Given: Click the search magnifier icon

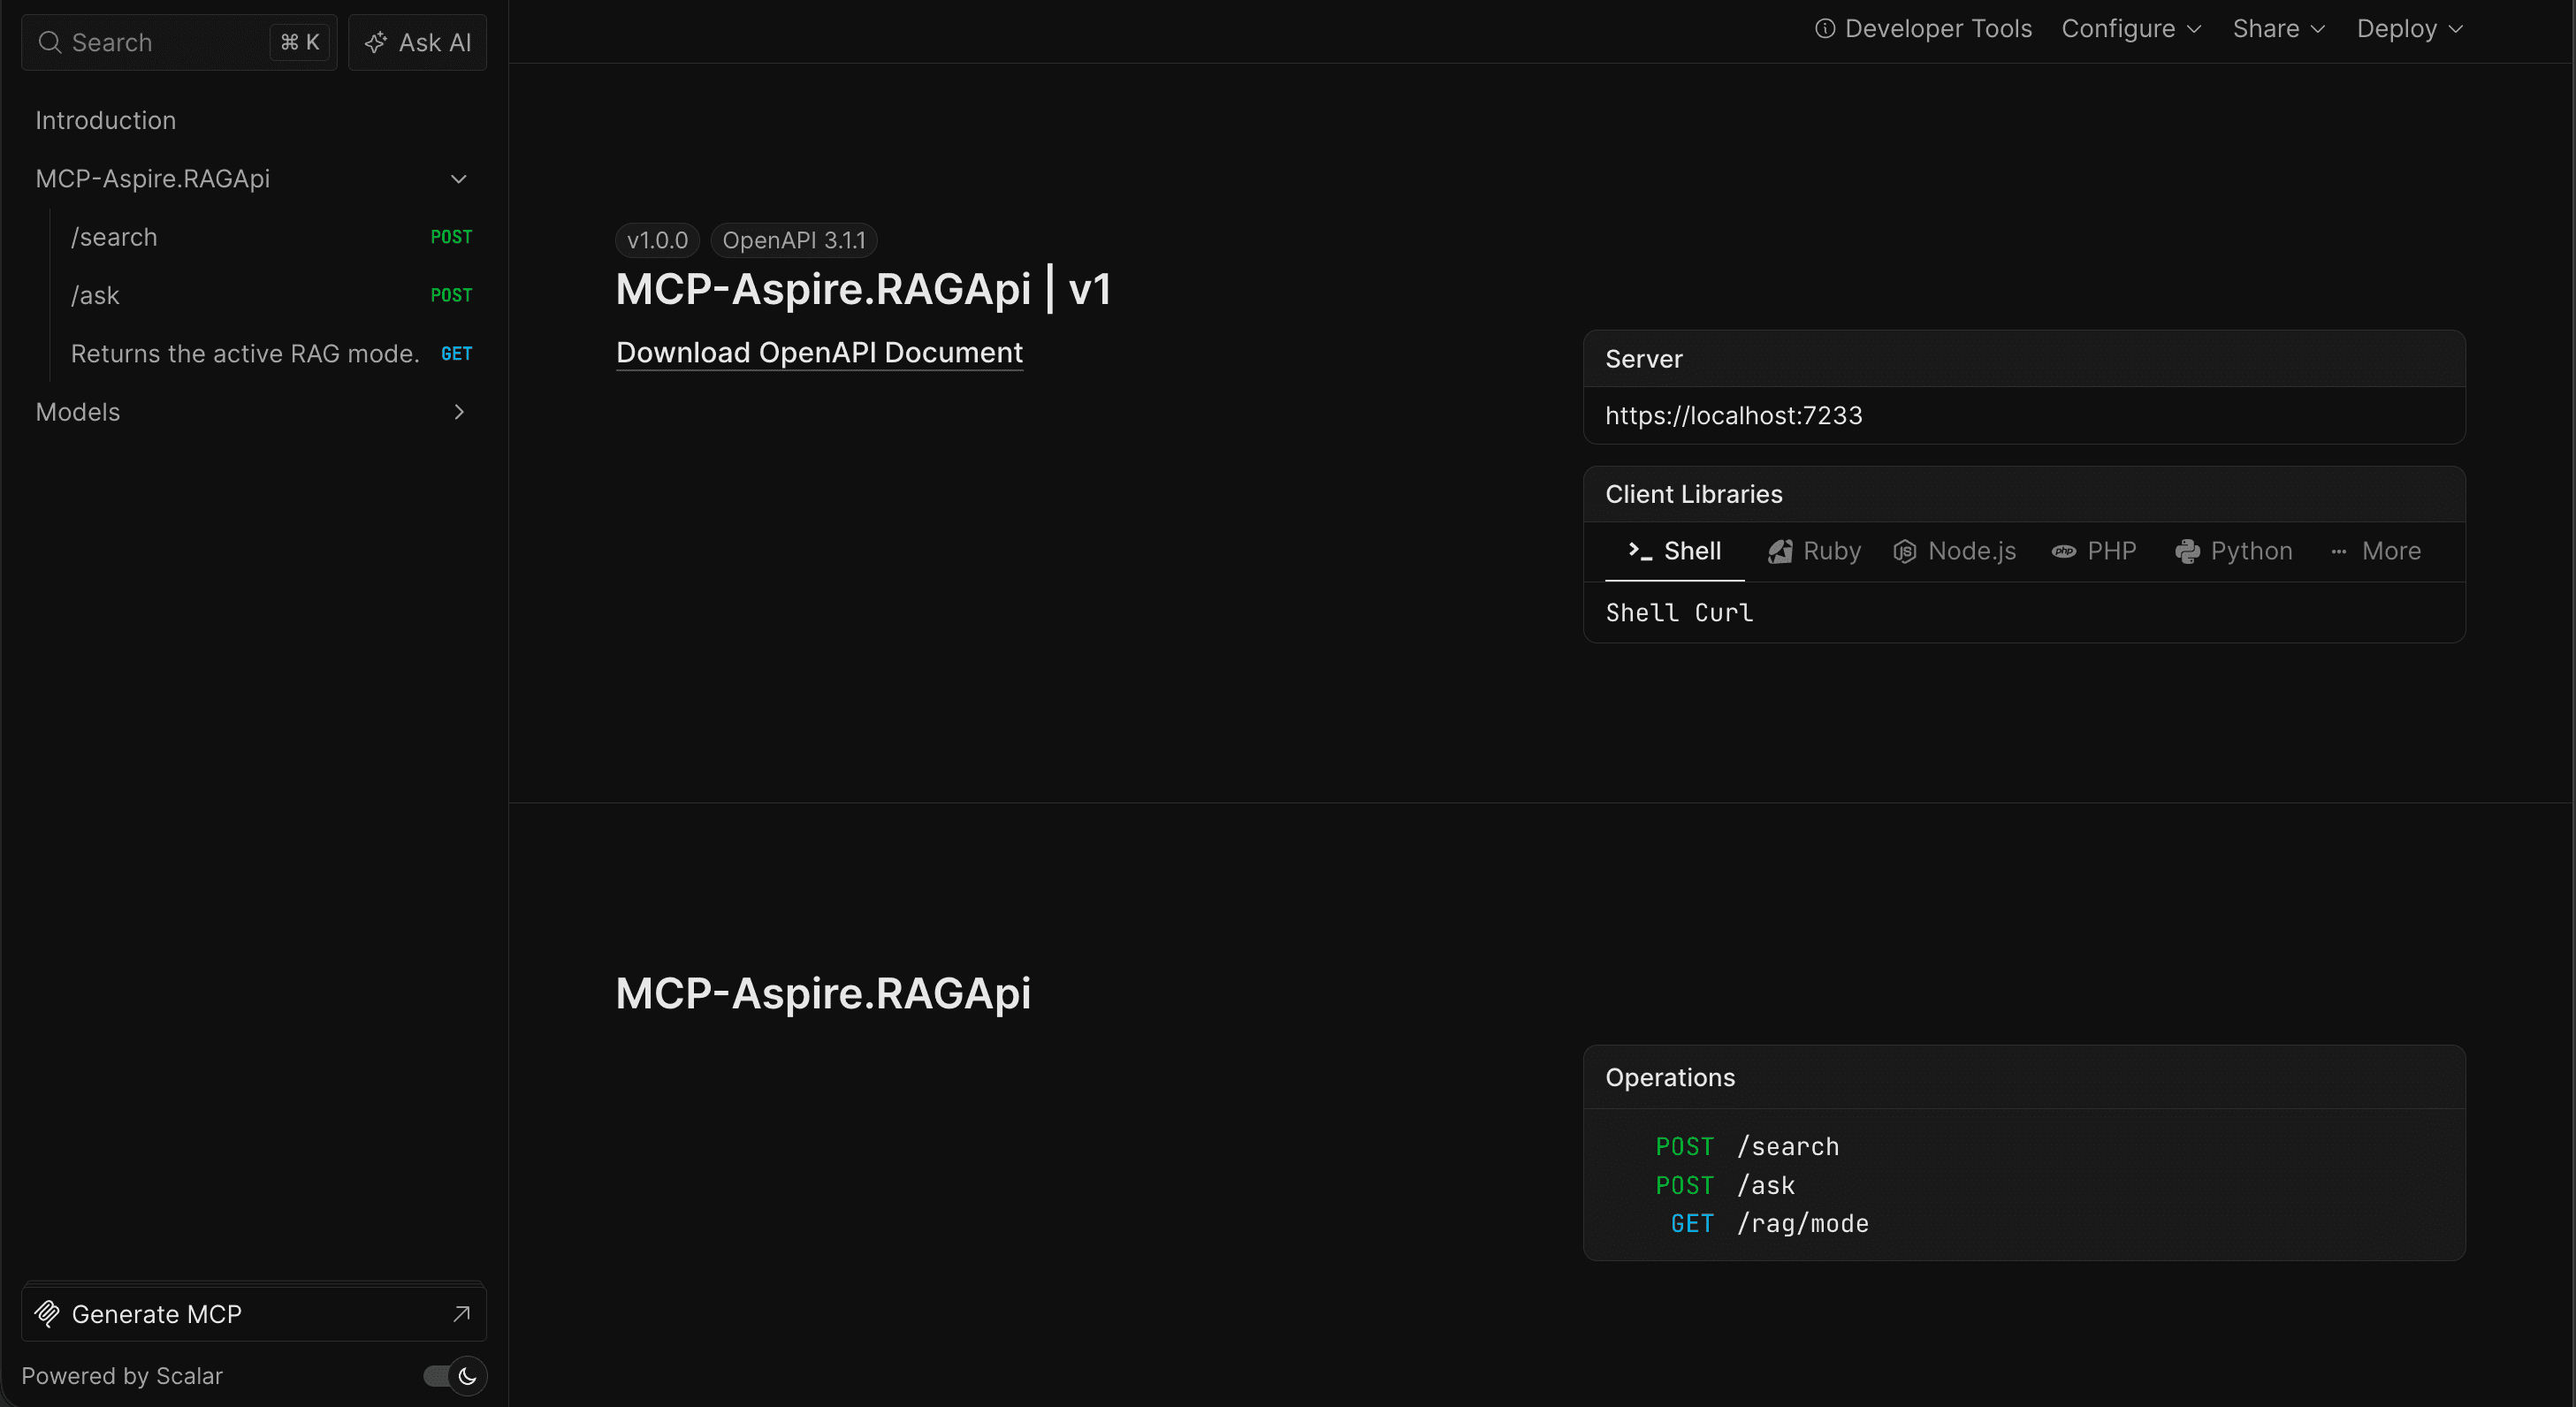Looking at the screenshot, I should tap(49, 43).
